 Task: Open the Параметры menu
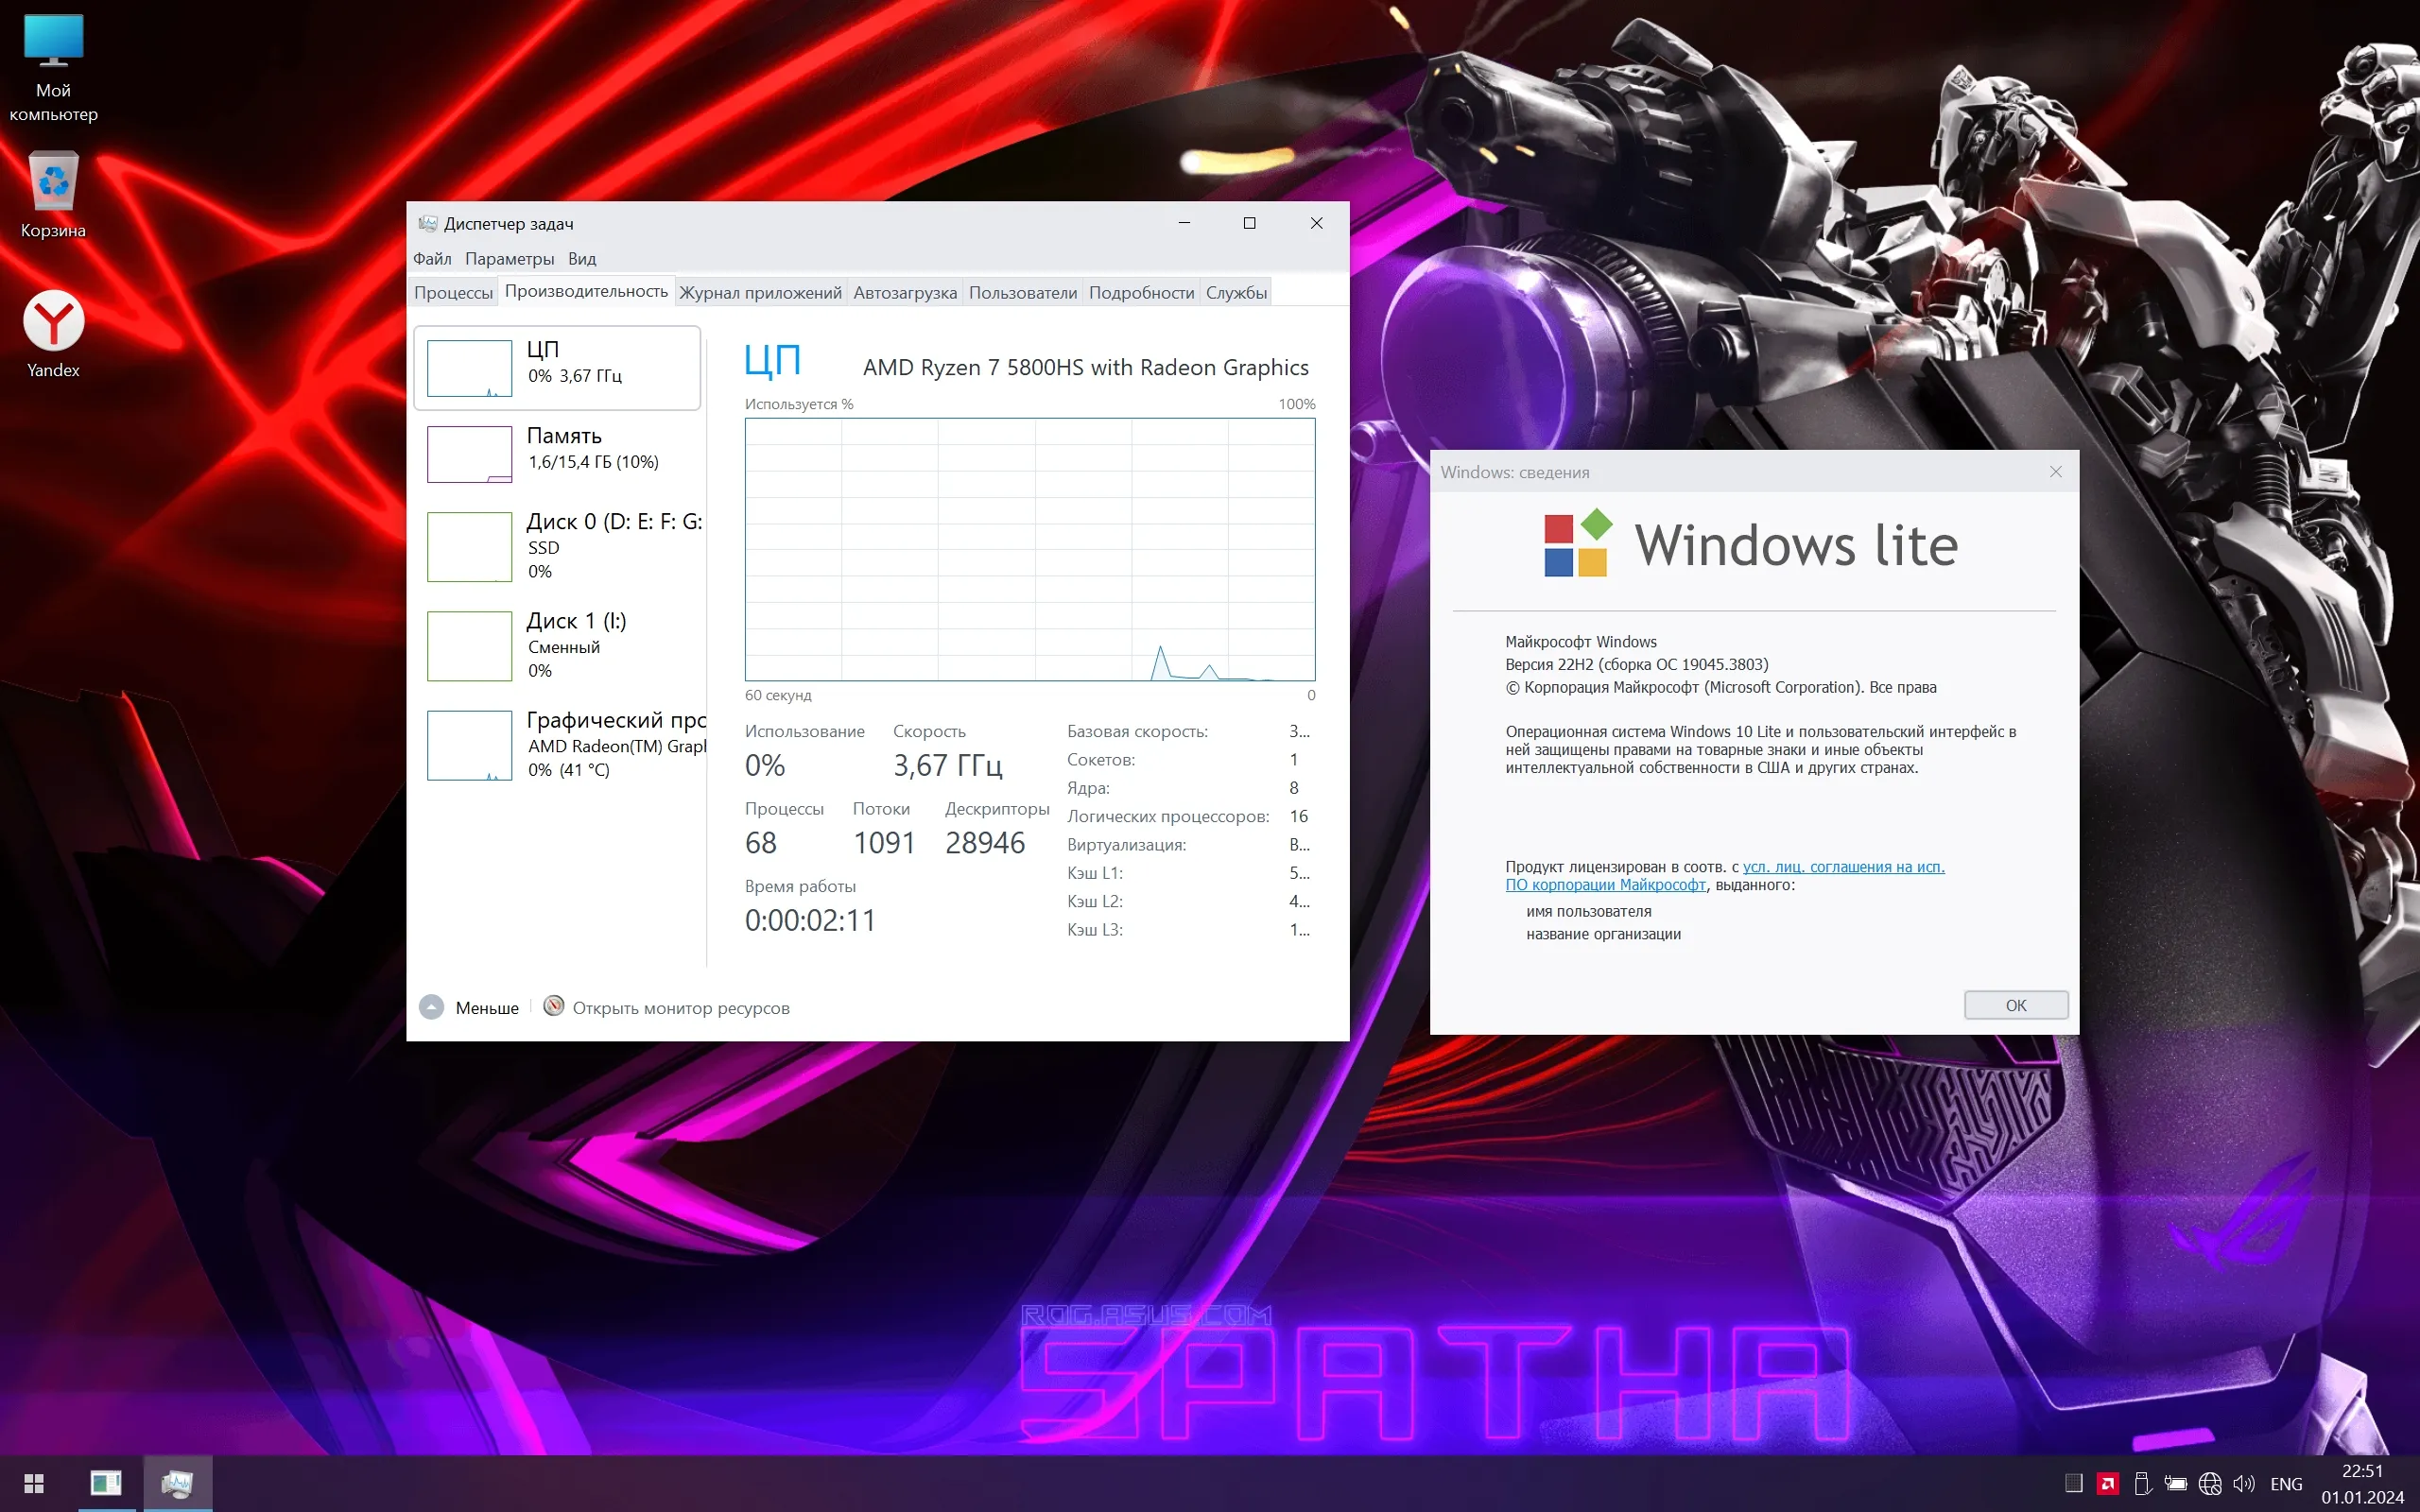pyautogui.click(x=509, y=259)
